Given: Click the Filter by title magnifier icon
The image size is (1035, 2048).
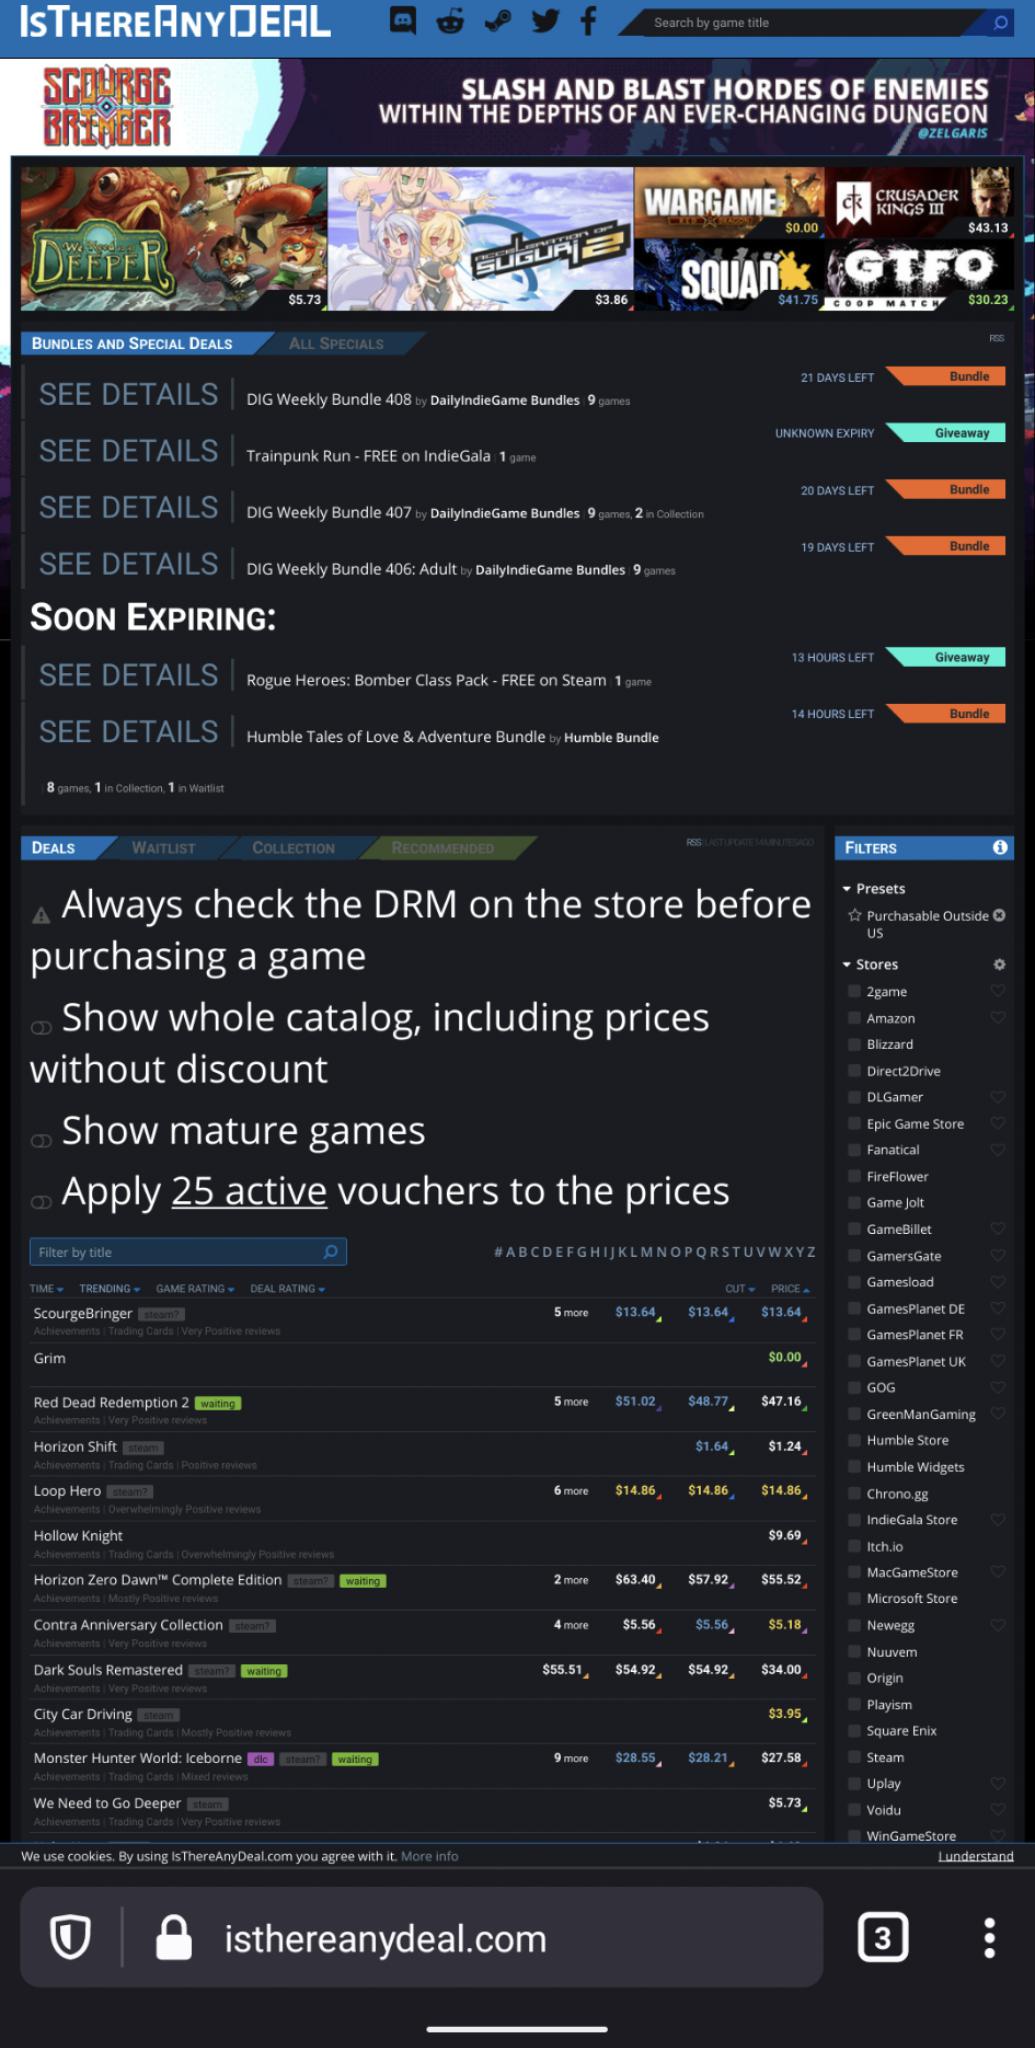Looking at the screenshot, I should click(x=331, y=1251).
